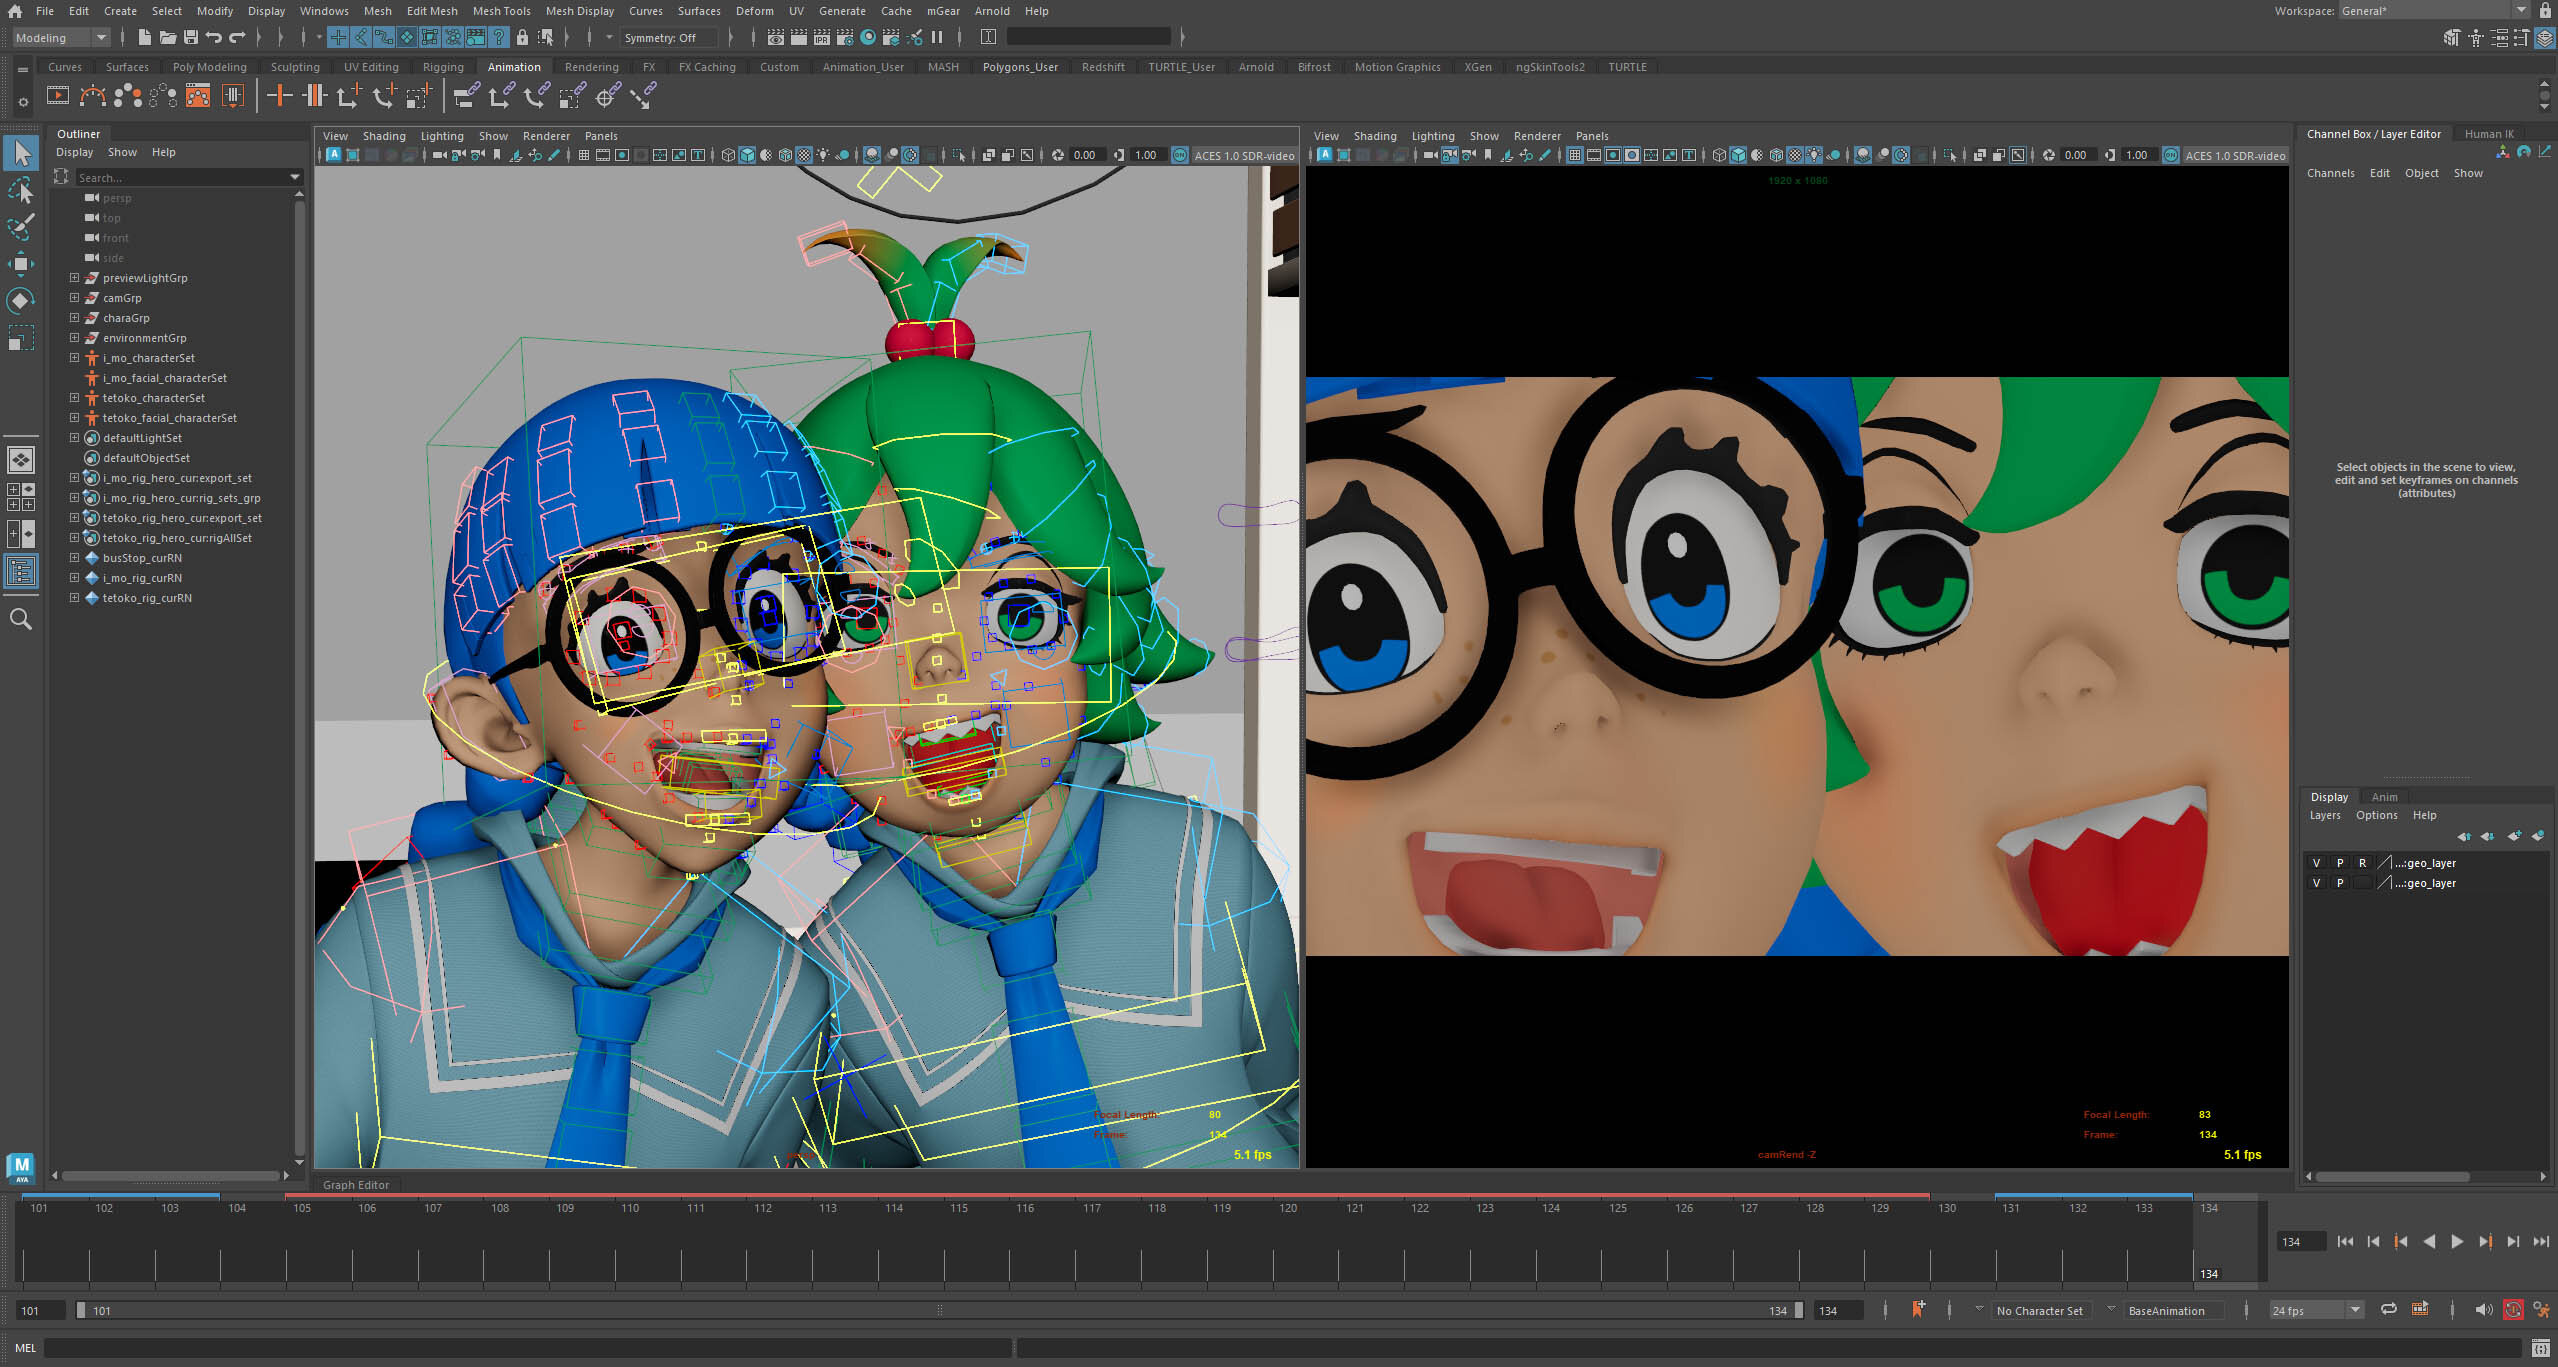Open the Mesh Tools menu
Viewport: 2558px width, 1367px height.
501,11
